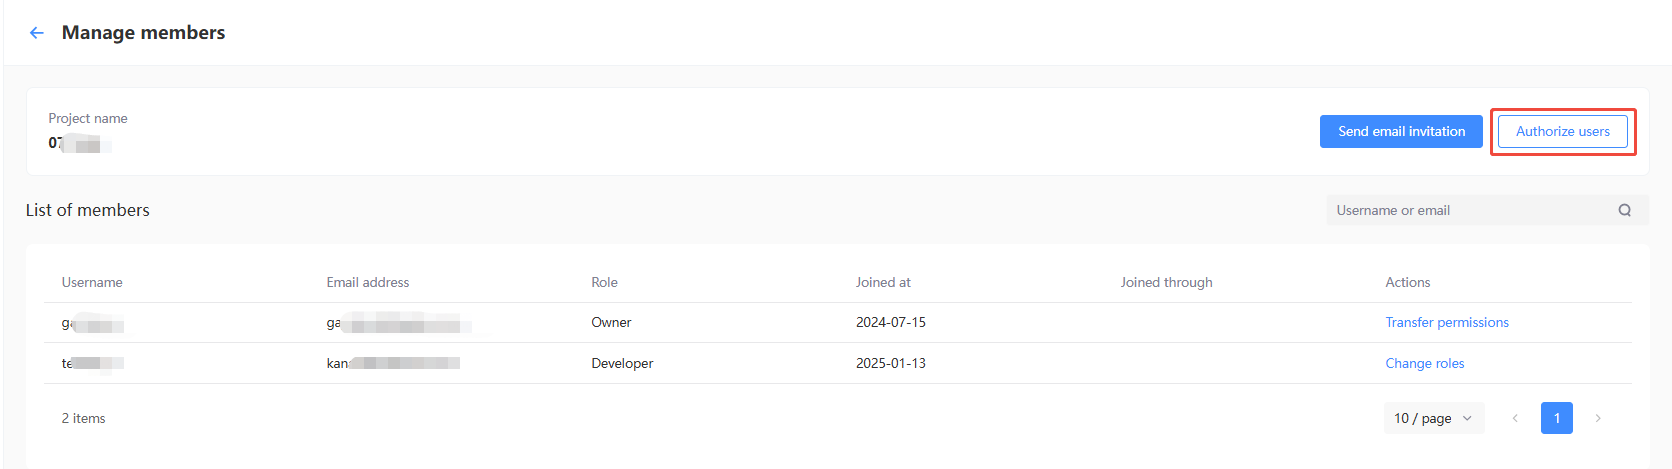1672x469 pixels.
Task: Click the 2024-07-15 joined date cell
Action: [x=890, y=322]
